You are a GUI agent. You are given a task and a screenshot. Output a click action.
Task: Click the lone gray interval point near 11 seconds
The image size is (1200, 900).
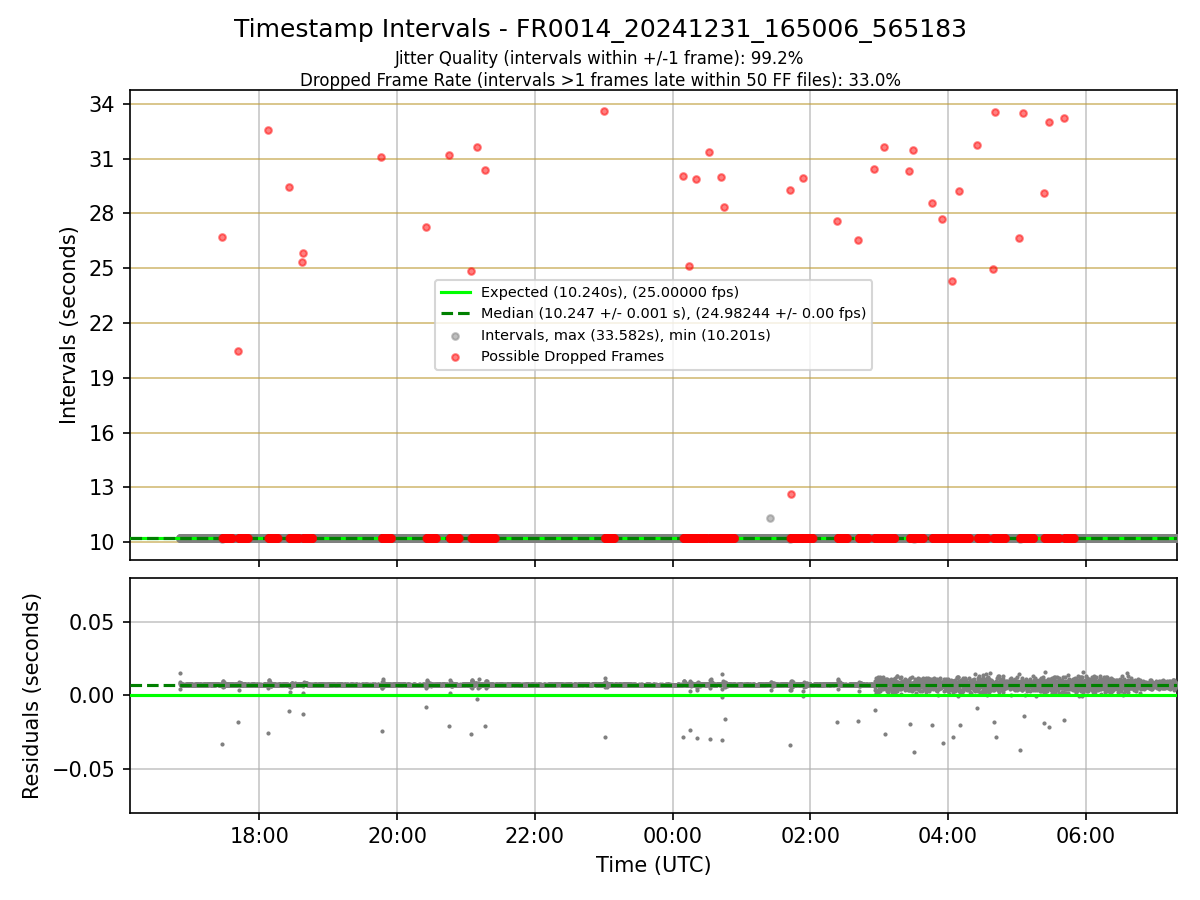(x=770, y=518)
